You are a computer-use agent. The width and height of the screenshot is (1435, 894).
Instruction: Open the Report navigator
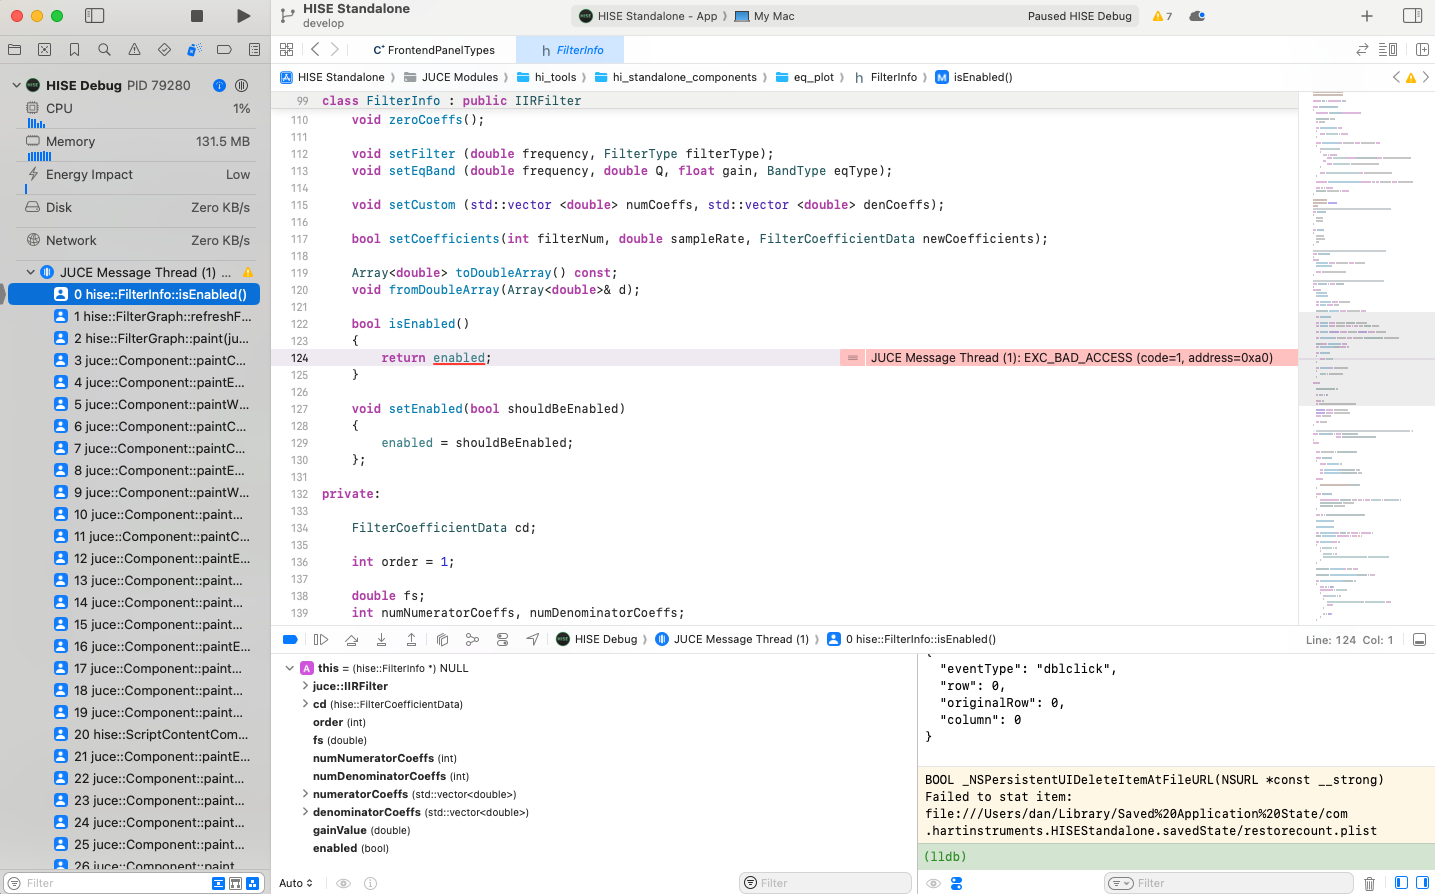254,49
